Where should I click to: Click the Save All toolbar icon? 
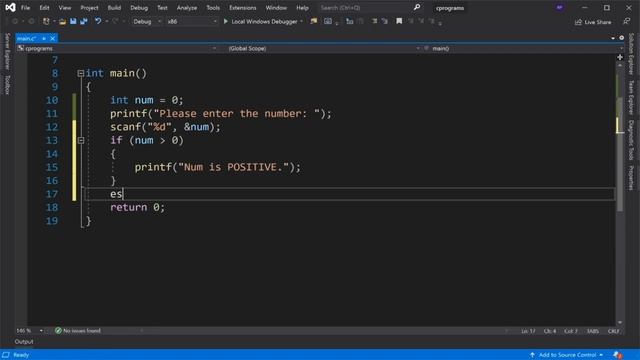point(84,22)
